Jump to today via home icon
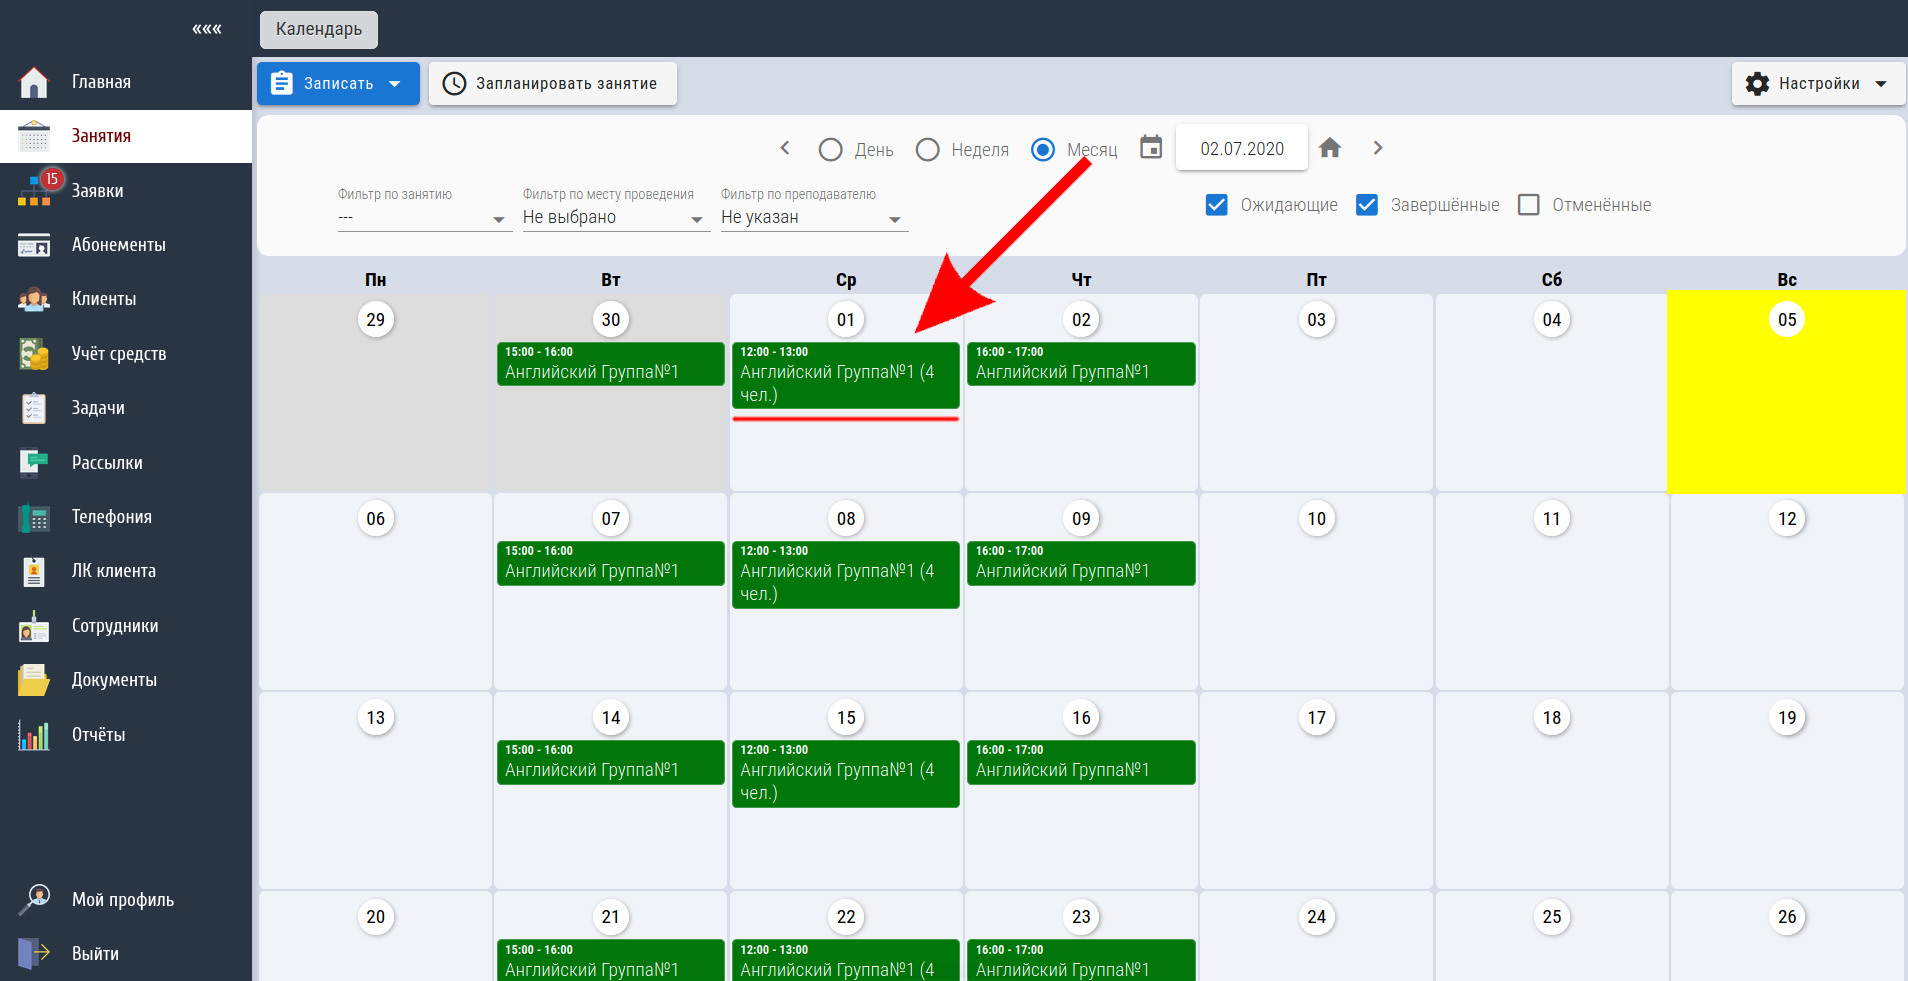 tap(1330, 148)
